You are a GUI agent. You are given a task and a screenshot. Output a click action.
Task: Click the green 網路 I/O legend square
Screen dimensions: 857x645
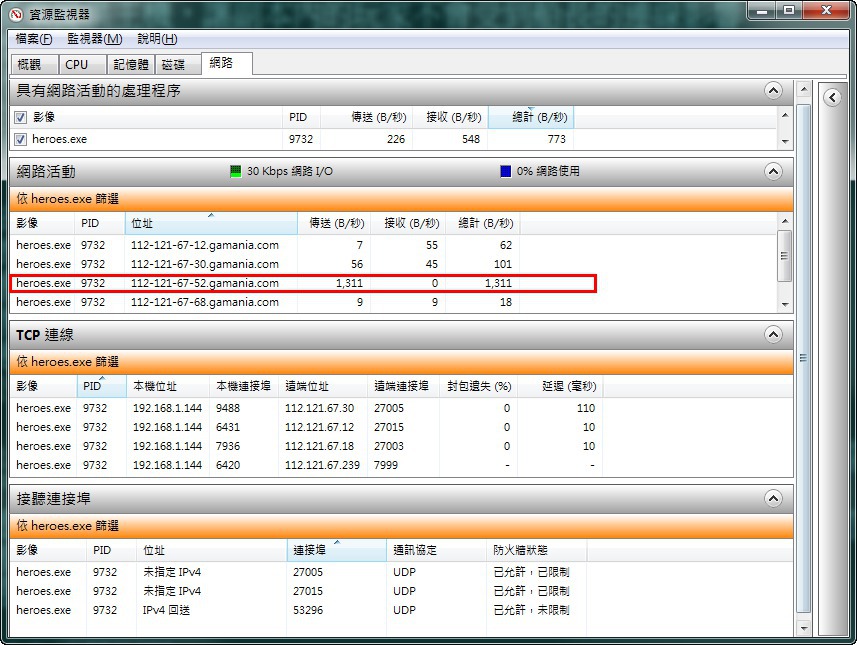tap(236, 171)
